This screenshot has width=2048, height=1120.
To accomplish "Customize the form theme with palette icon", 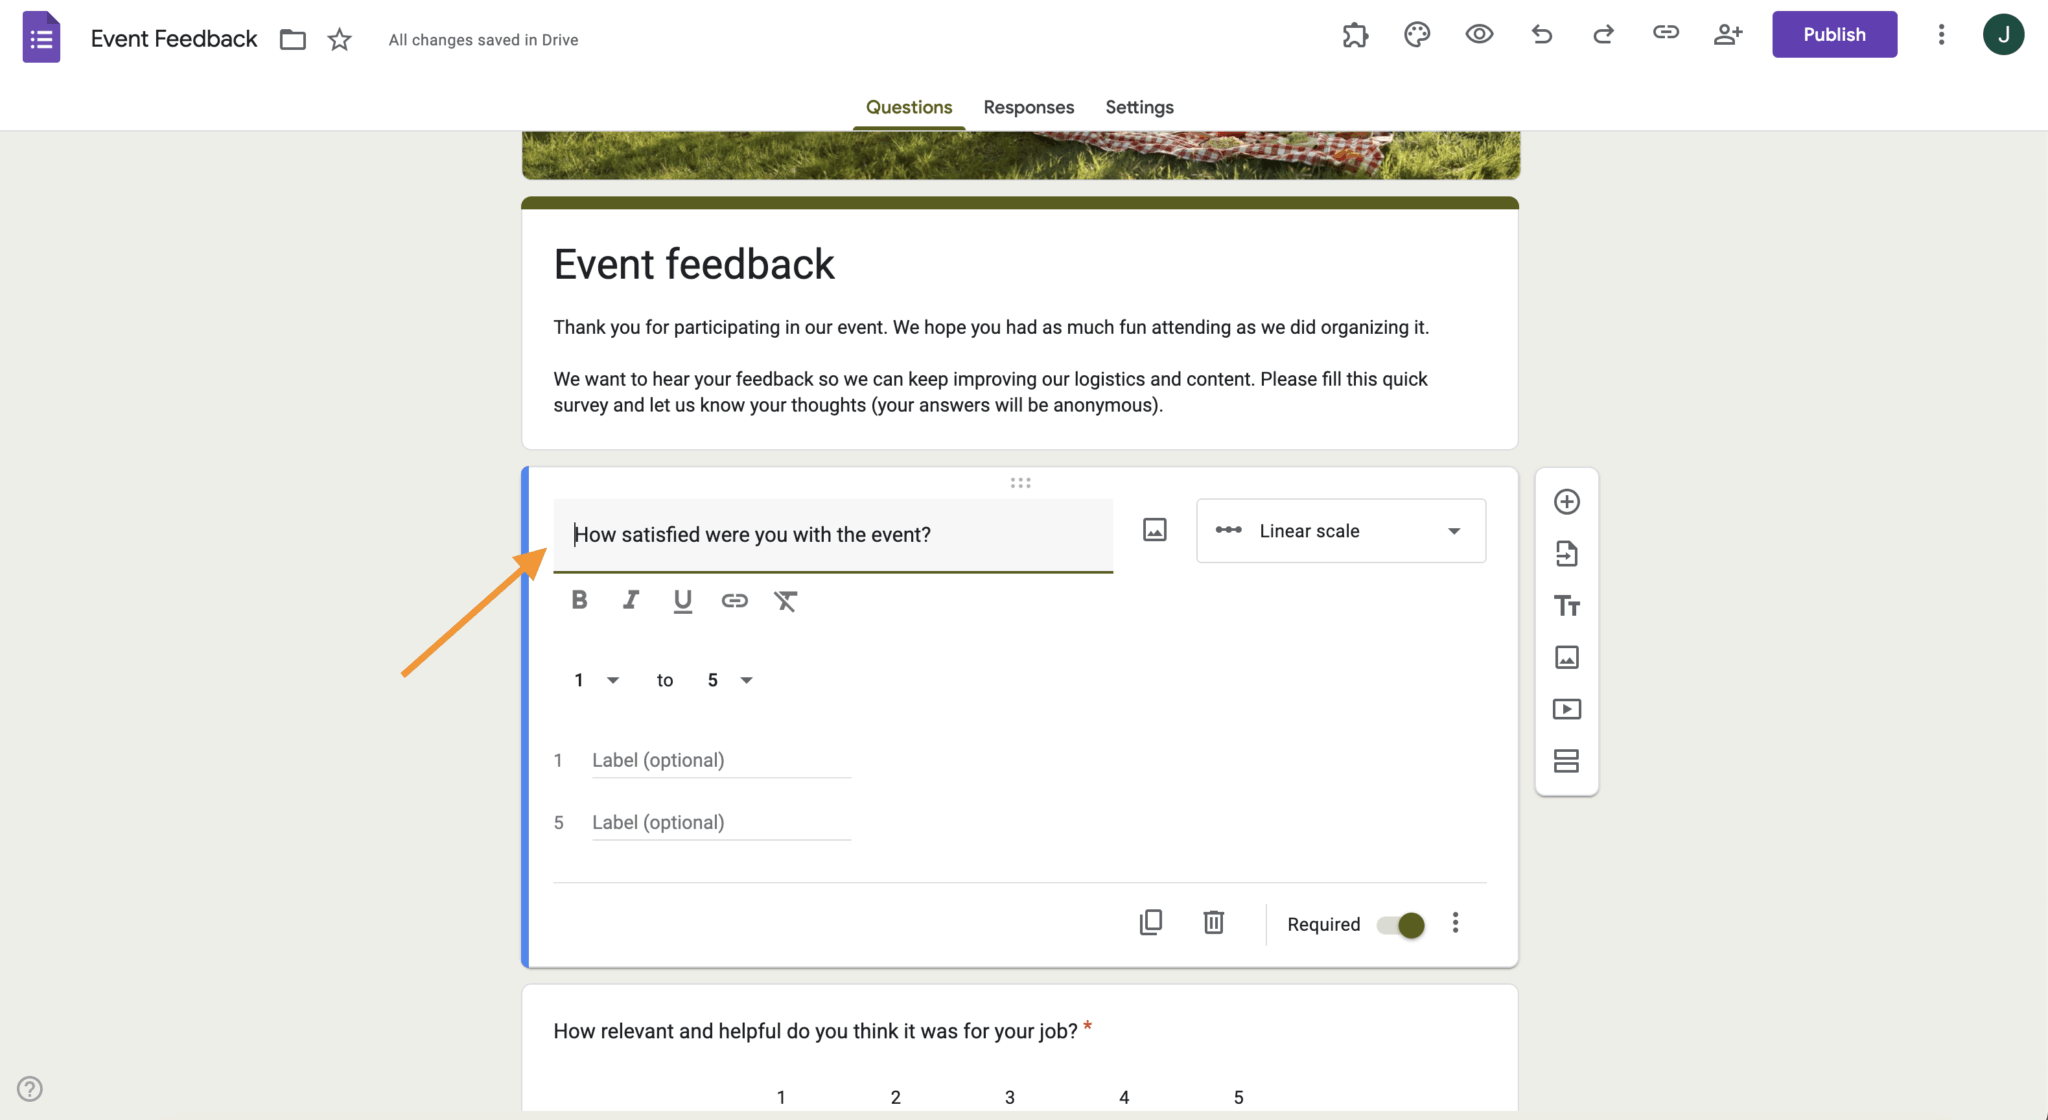I will 1416,34.
